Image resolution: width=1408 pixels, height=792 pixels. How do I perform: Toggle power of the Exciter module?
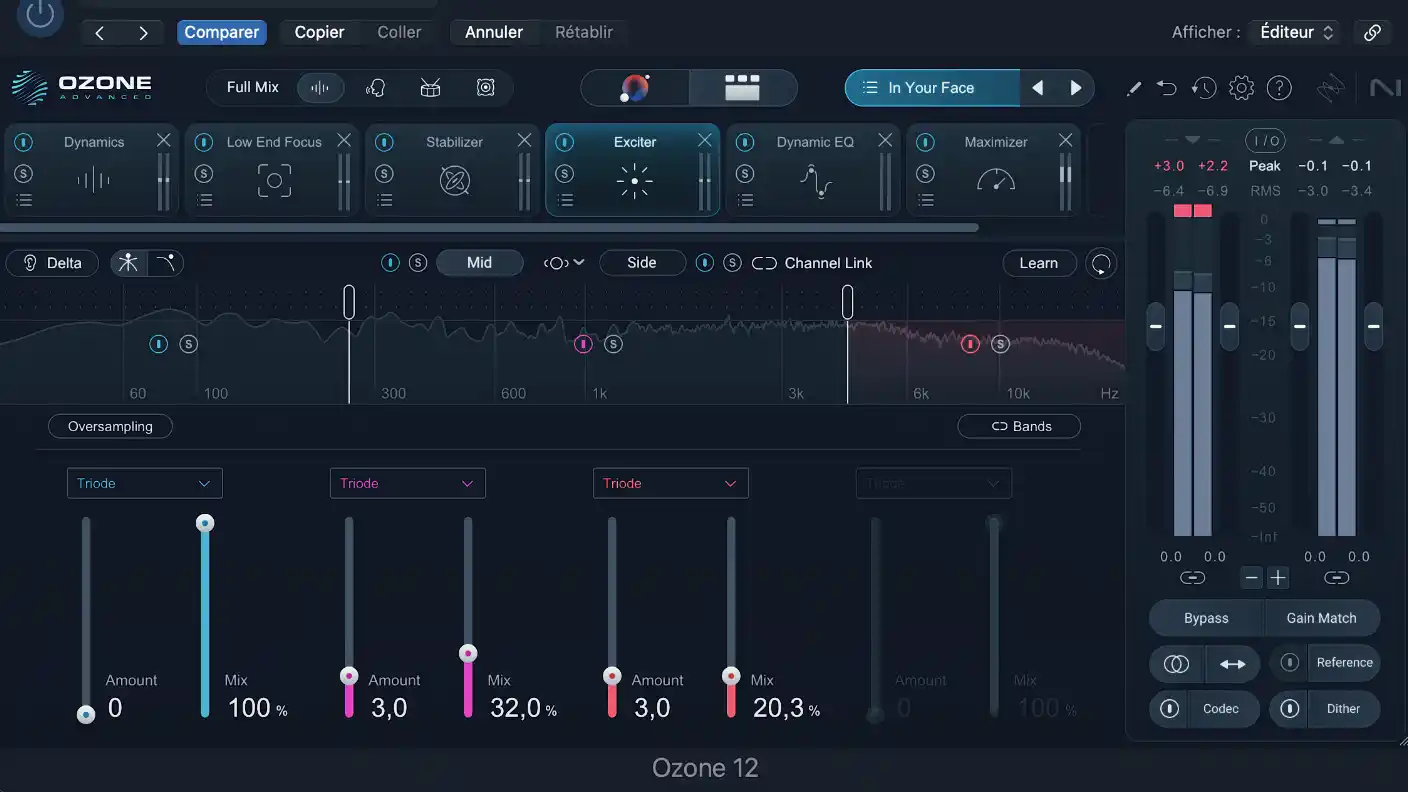565,143
